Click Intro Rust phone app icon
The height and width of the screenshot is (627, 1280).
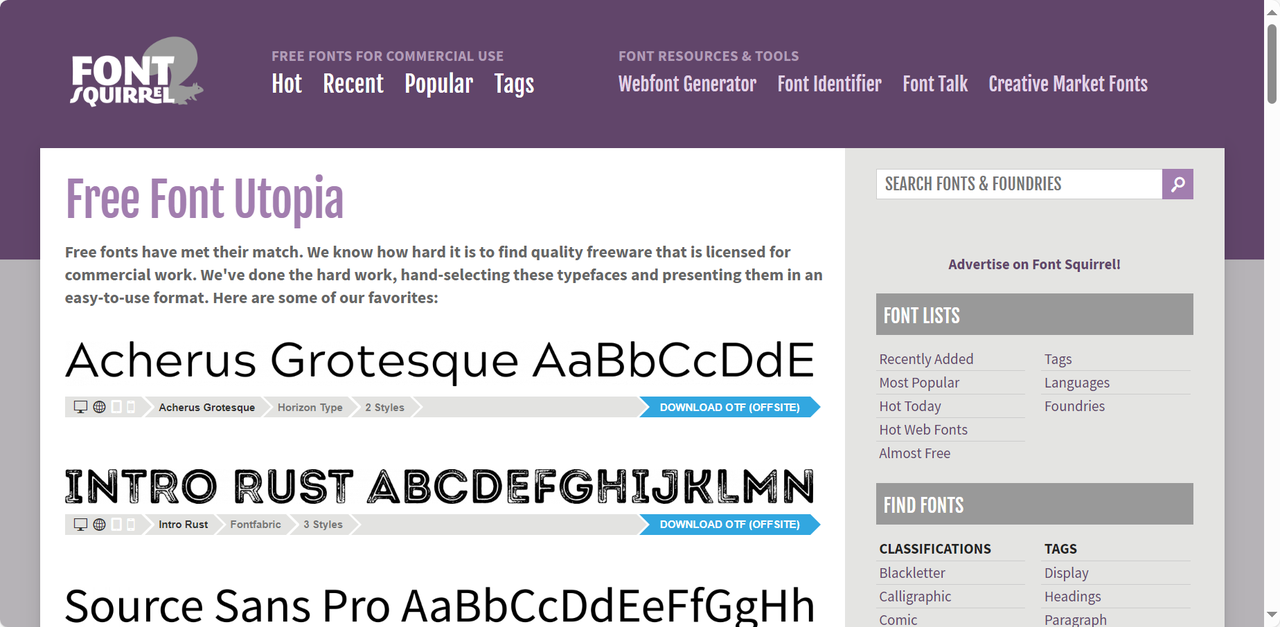coord(130,524)
